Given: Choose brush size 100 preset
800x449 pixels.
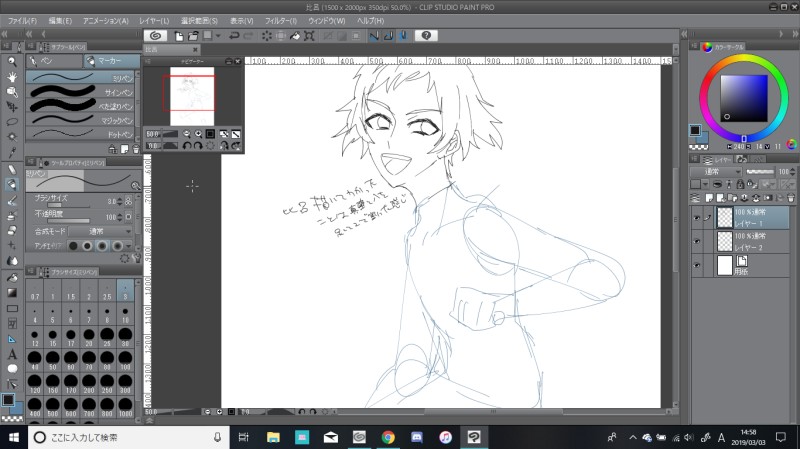Looking at the screenshot, I should (x=125, y=361).
